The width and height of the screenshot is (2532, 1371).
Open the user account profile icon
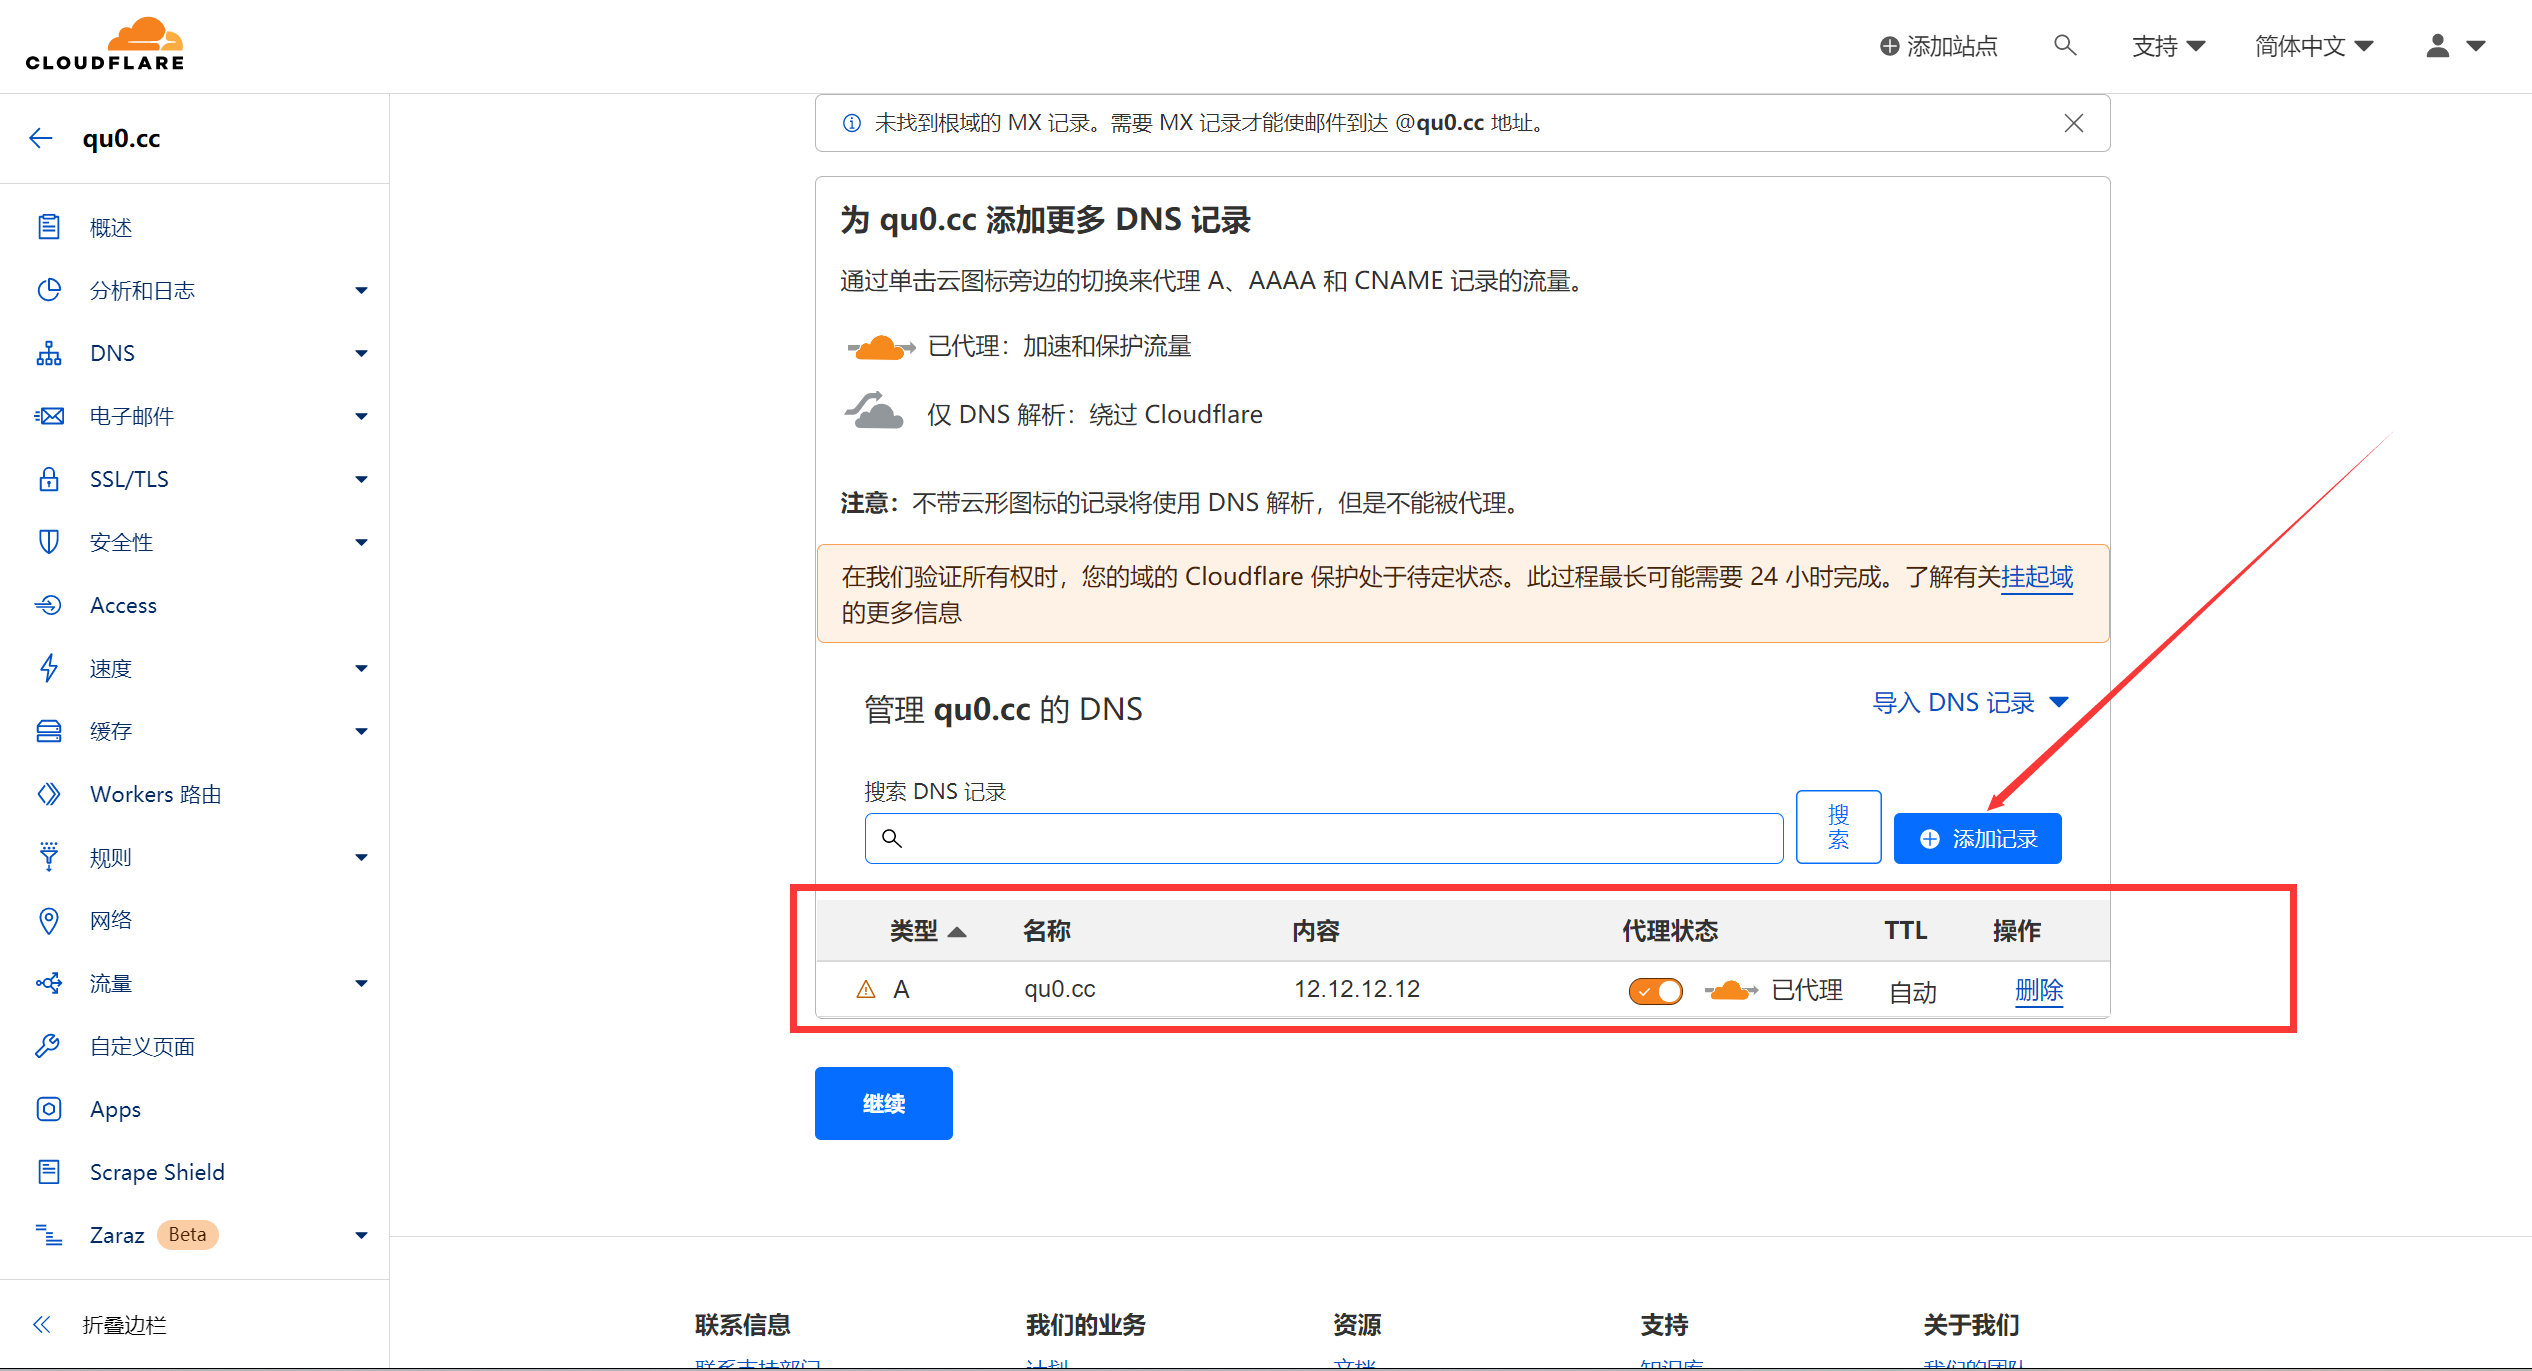pyautogui.click(x=2437, y=46)
